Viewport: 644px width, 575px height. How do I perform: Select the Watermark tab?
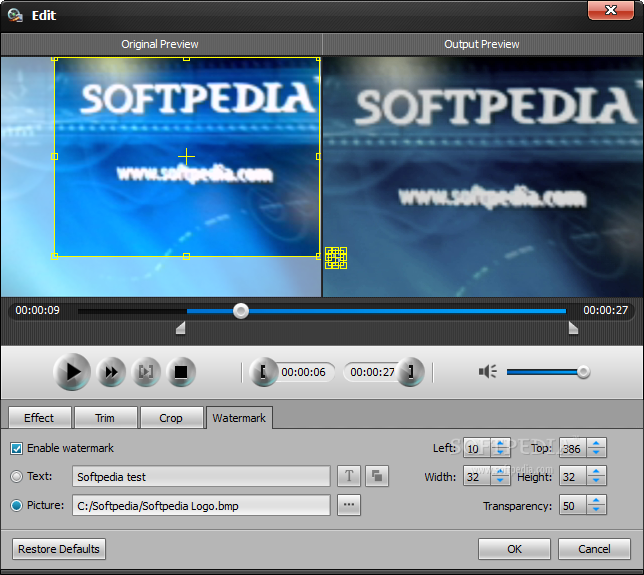point(239,418)
